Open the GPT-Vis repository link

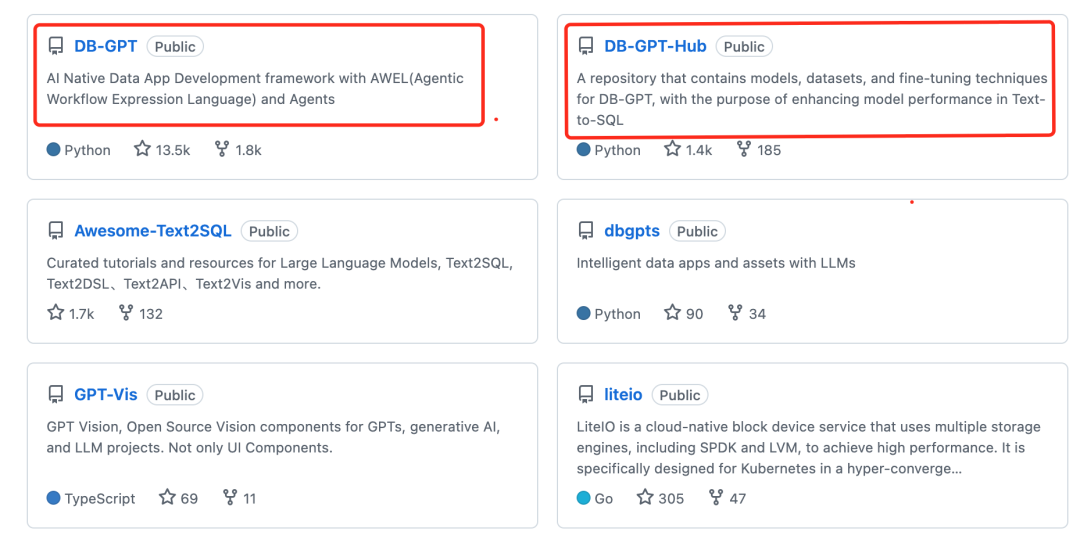(105, 395)
